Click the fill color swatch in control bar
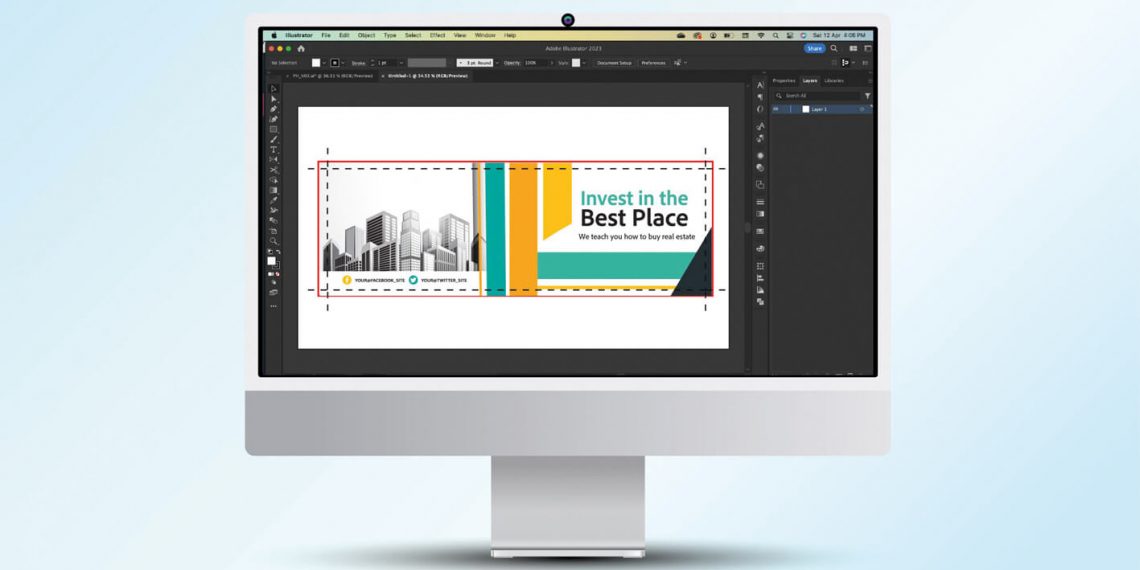The image size is (1140, 570). tap(316, 63)
